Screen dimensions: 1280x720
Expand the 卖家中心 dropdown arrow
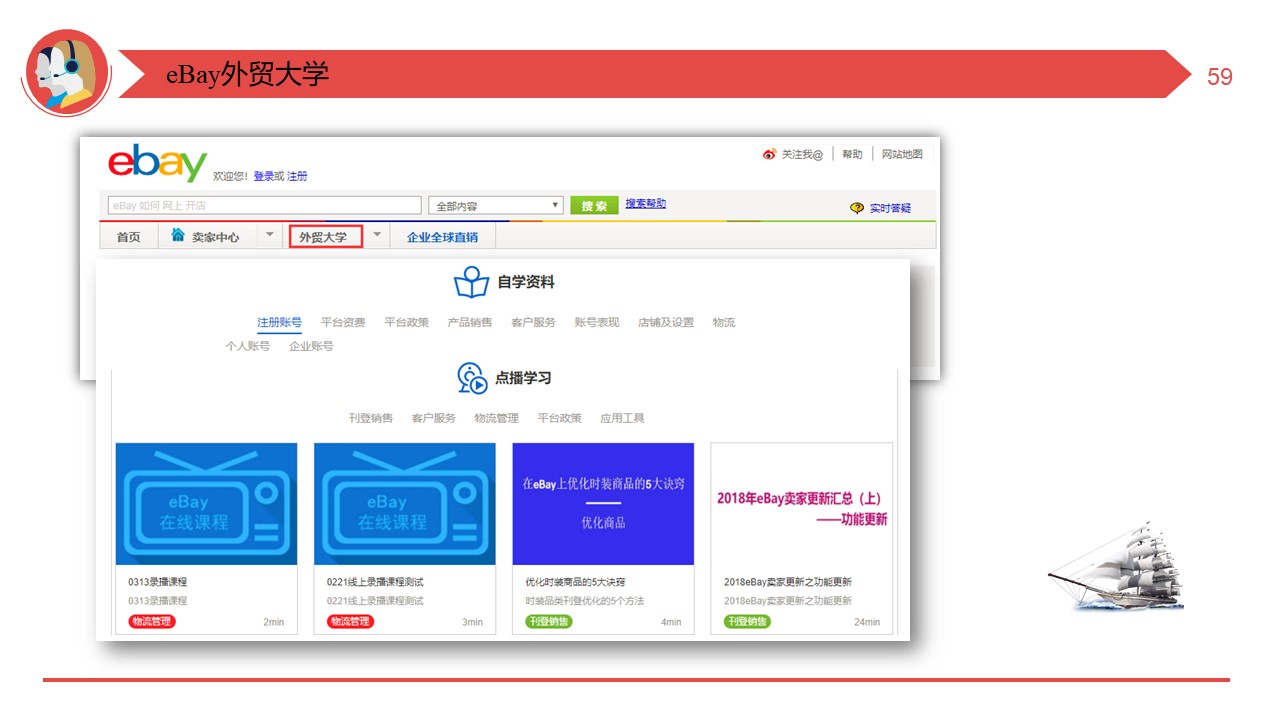pyautogui.click(x=268, y=236)
